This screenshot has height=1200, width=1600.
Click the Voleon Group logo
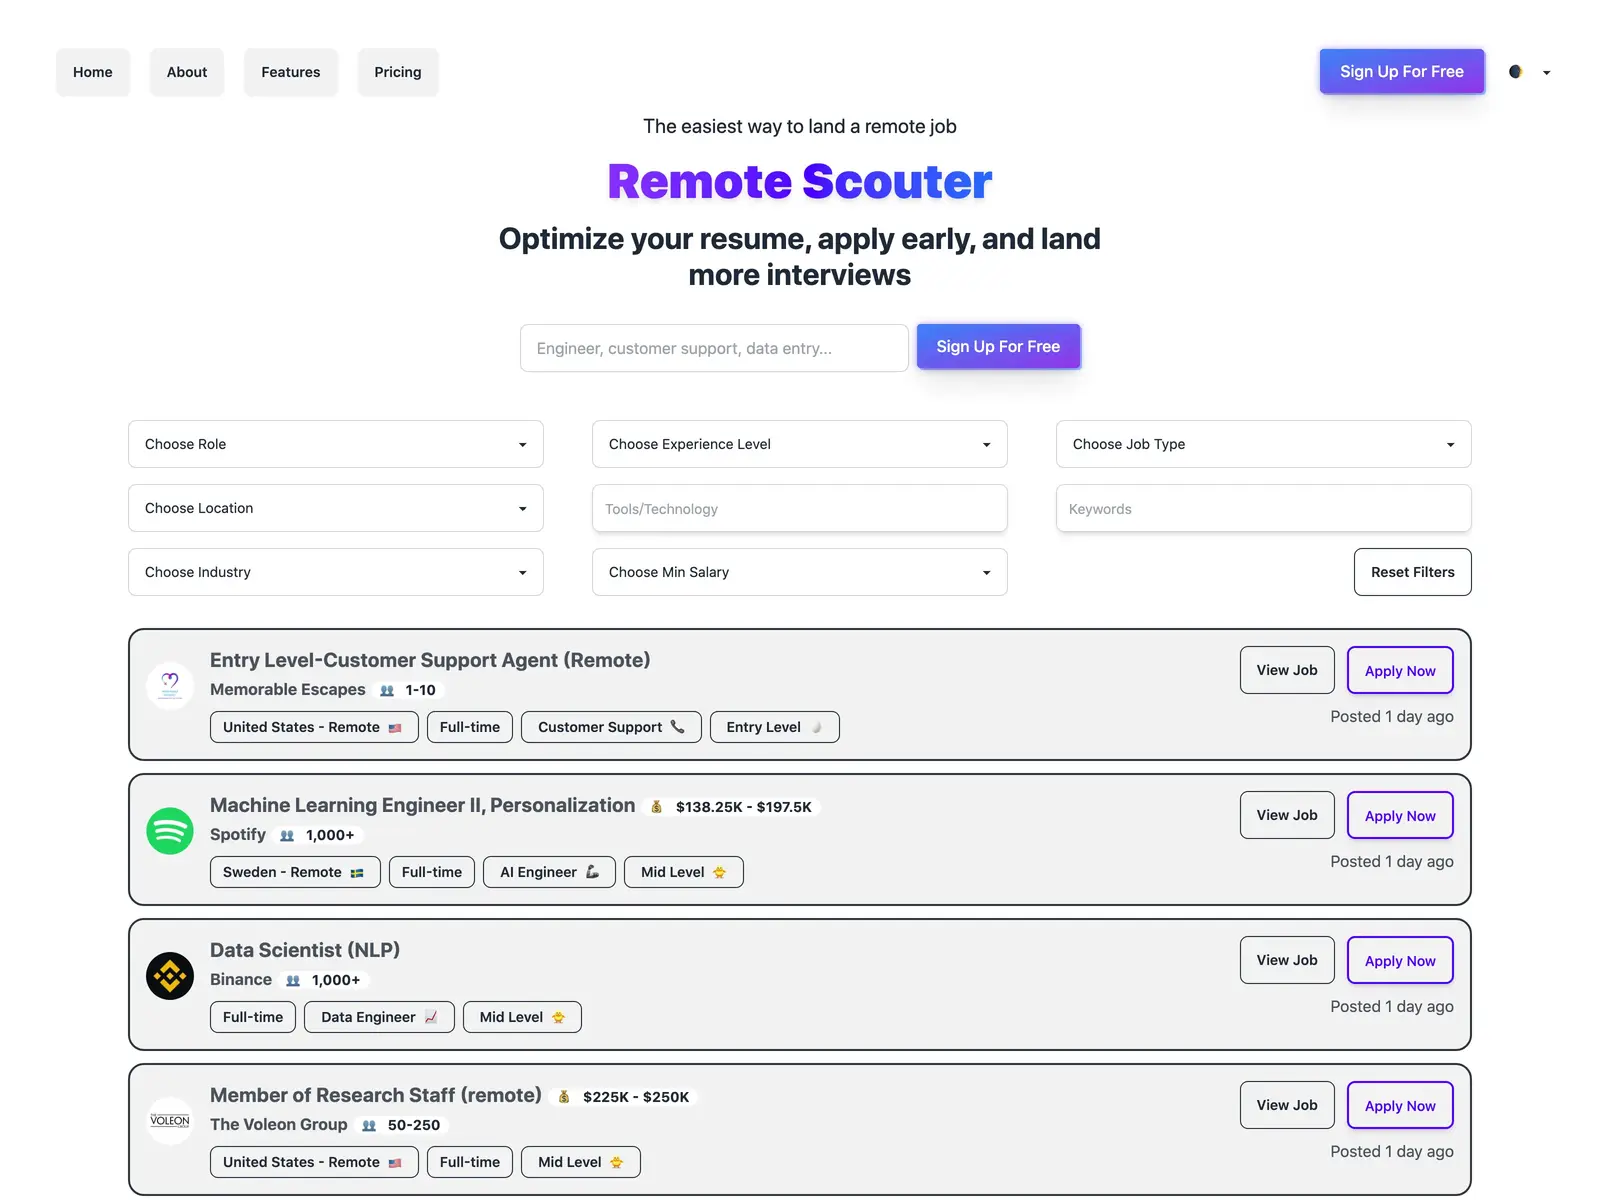170,1120
